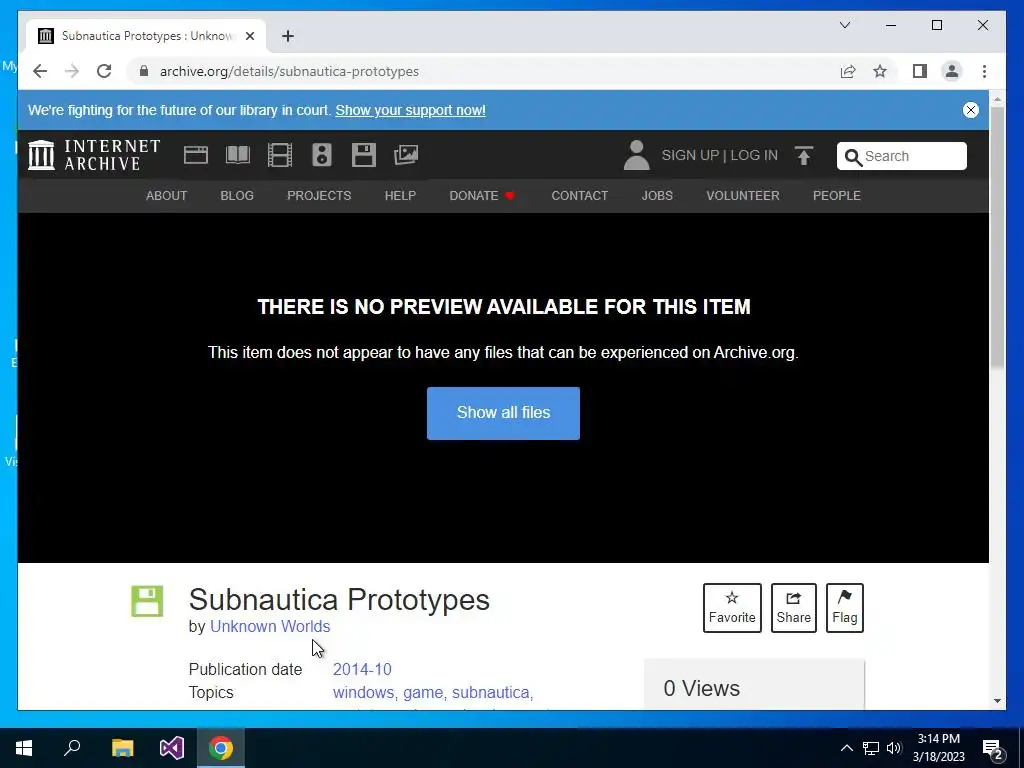Click the subnautica topic link
The image size is (1024, 768).
[x=490, y=692]
